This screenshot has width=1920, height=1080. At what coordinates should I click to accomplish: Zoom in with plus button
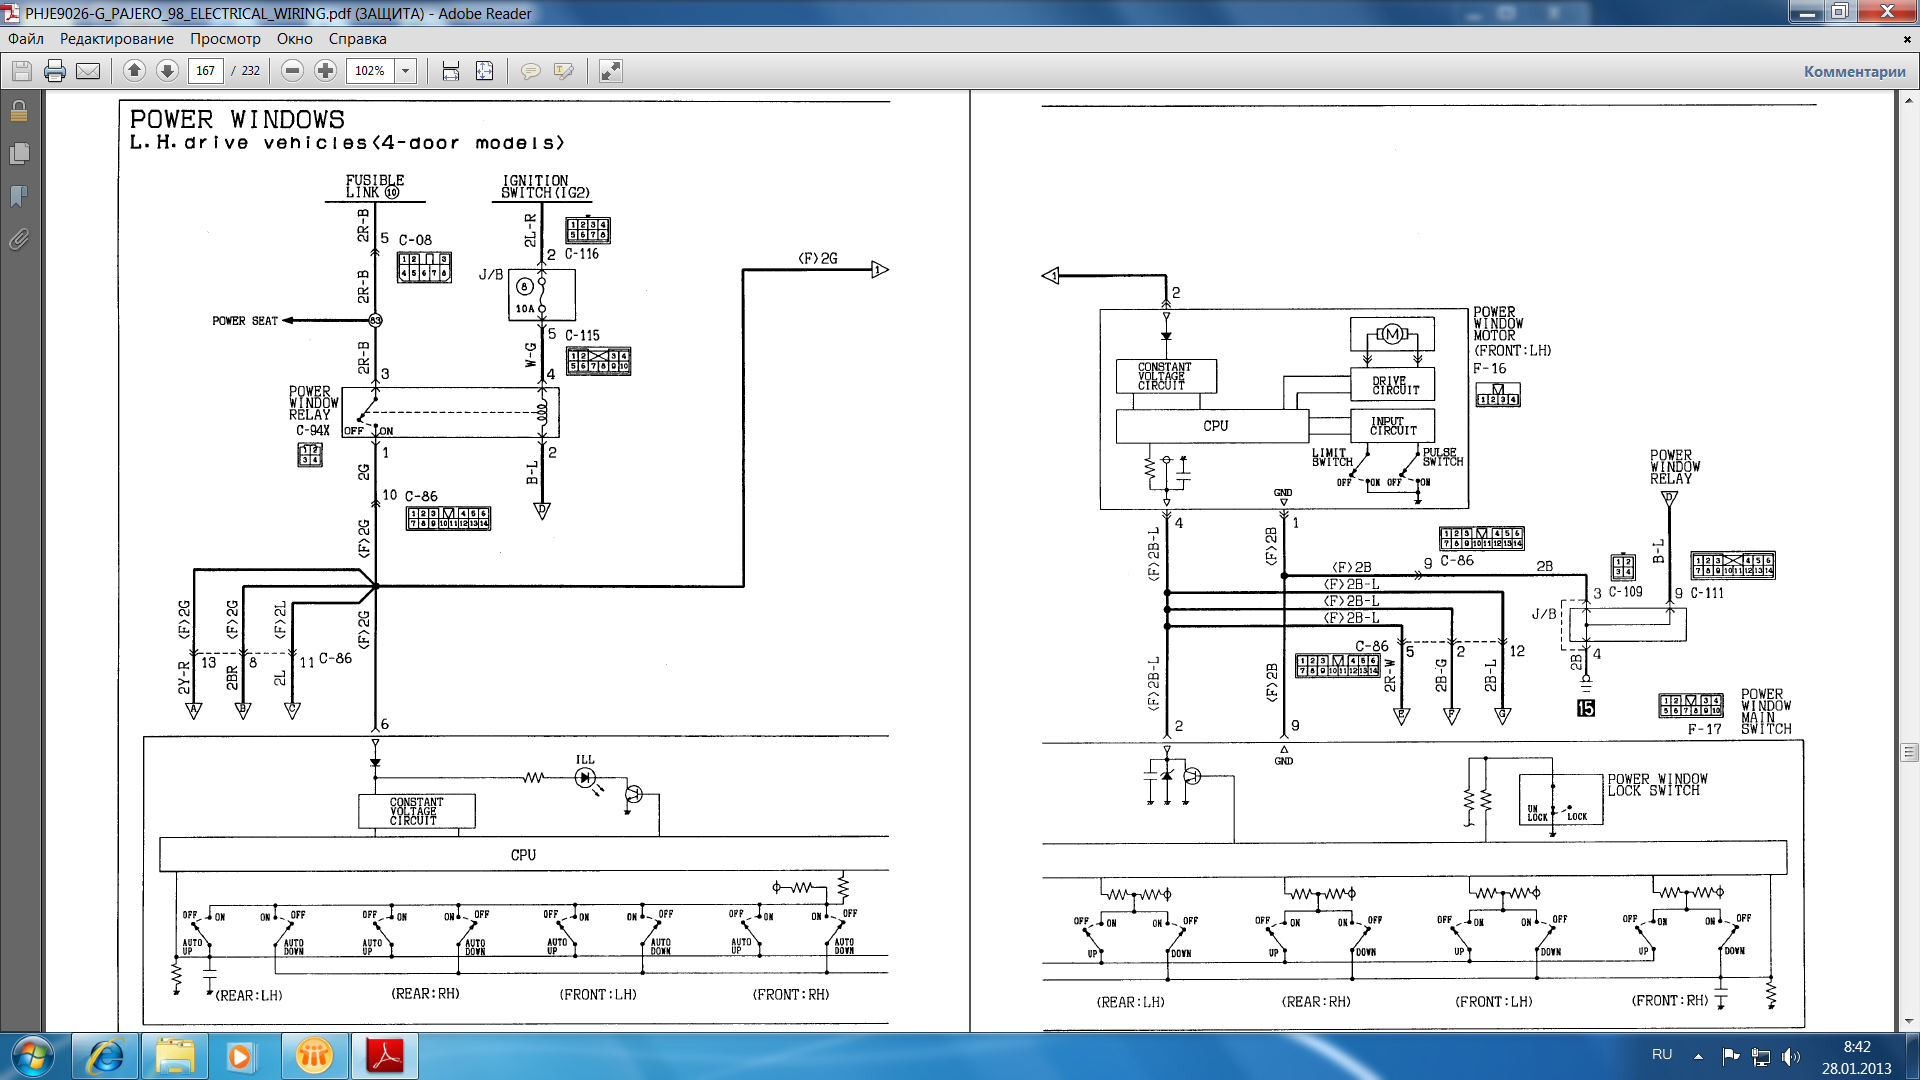coord(325,71)
